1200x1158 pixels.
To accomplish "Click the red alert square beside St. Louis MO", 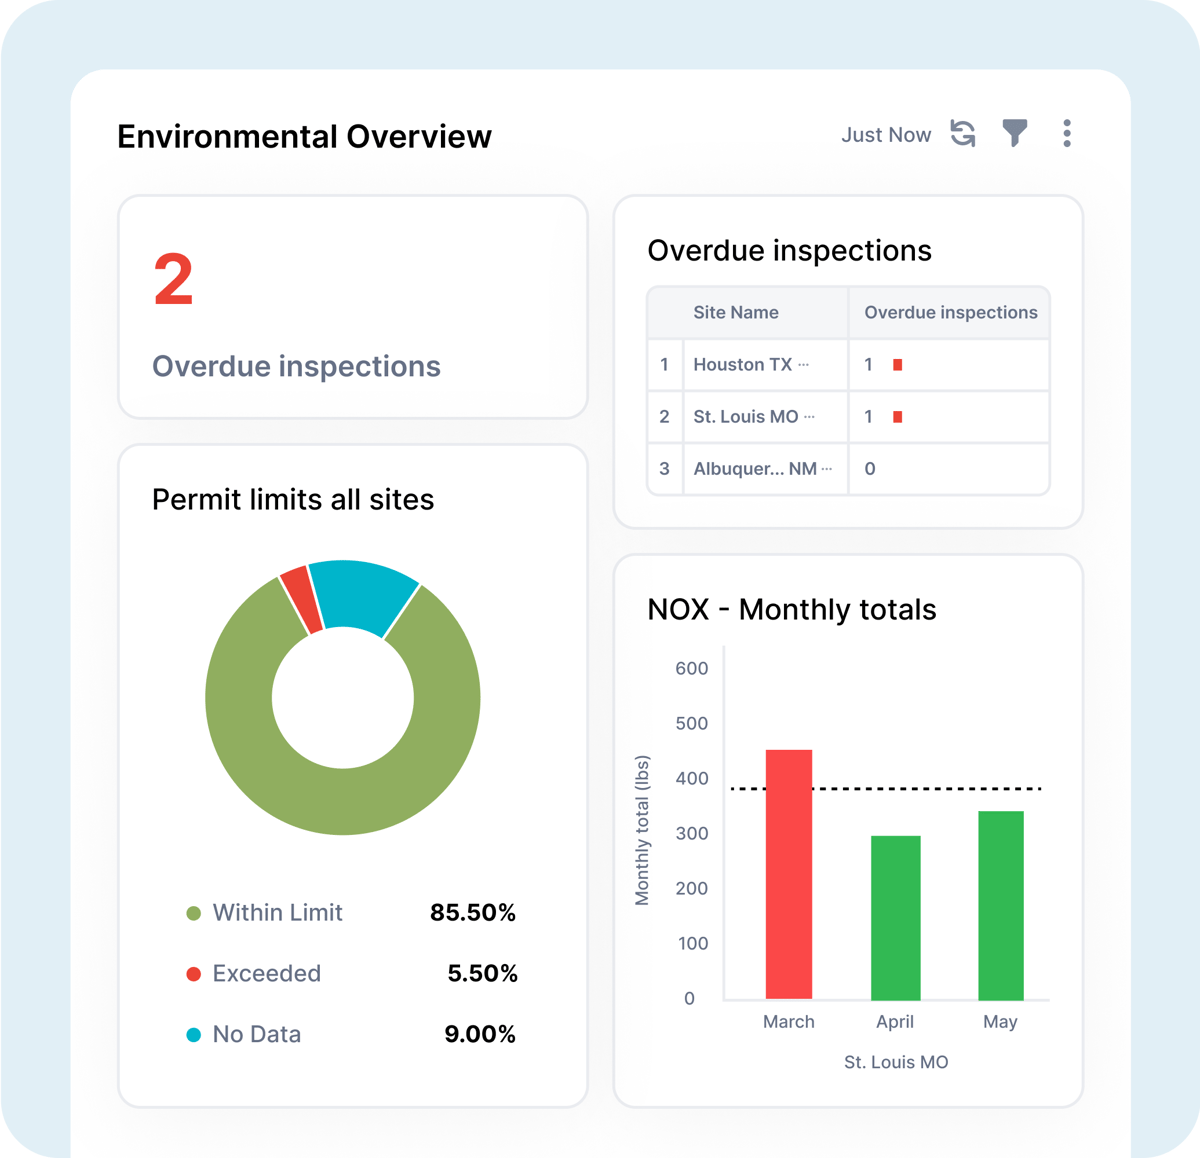I will [898, 417].
